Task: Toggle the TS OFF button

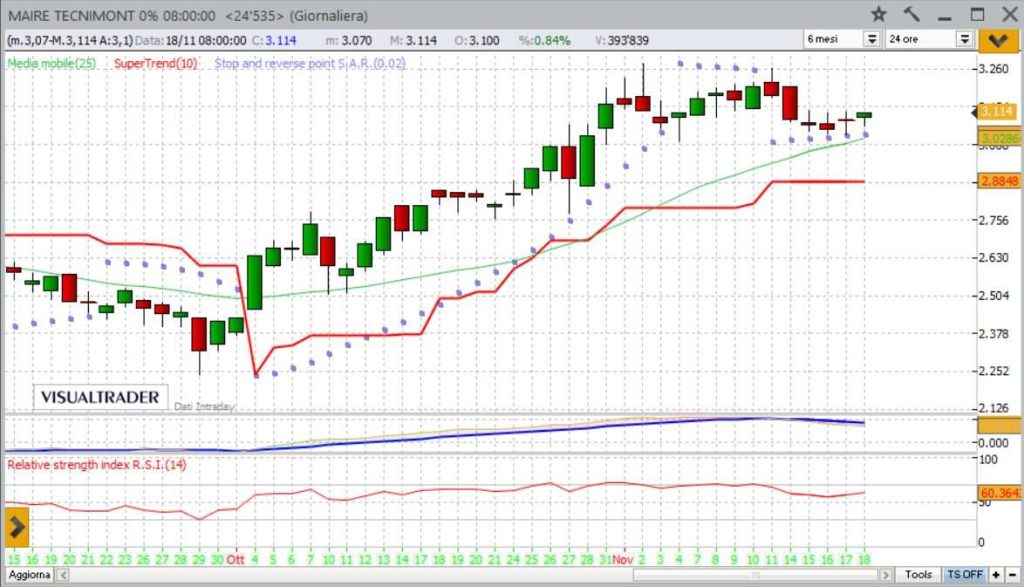Action: 965,575
